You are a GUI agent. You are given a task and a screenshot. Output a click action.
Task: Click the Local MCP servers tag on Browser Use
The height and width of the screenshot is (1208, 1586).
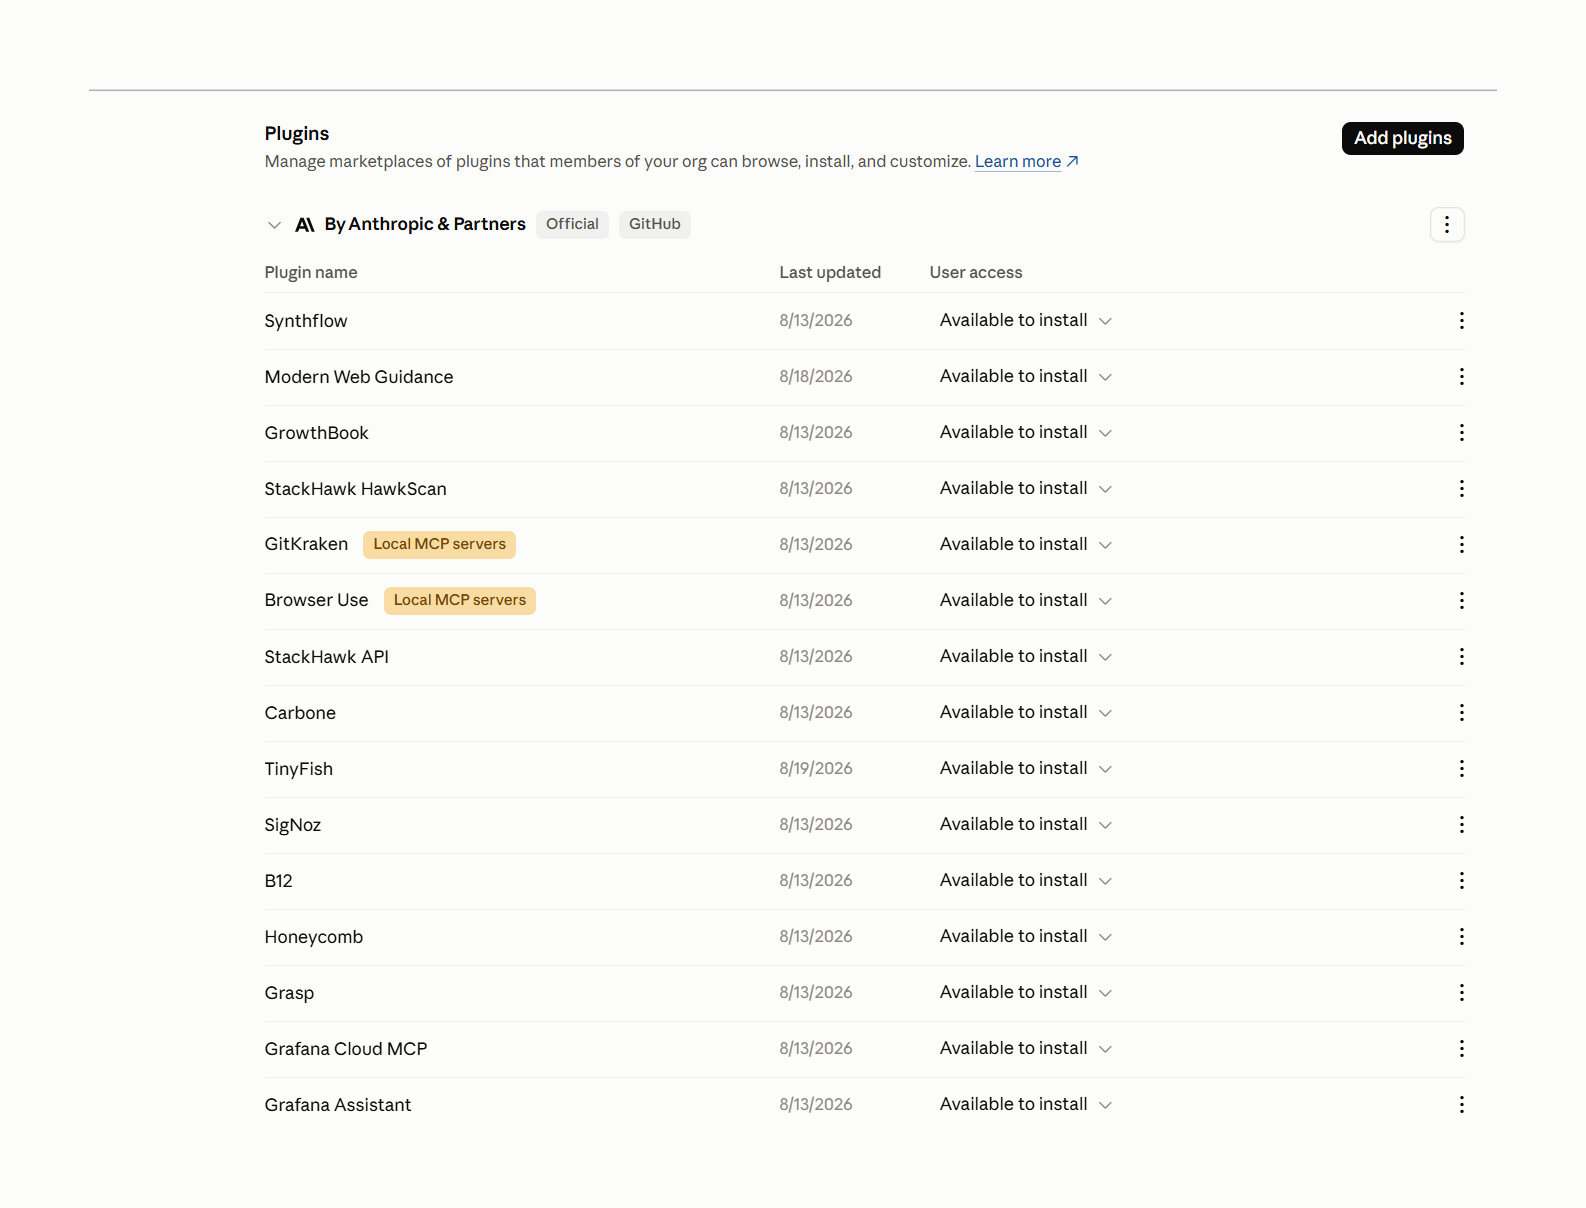pos(460,601)
